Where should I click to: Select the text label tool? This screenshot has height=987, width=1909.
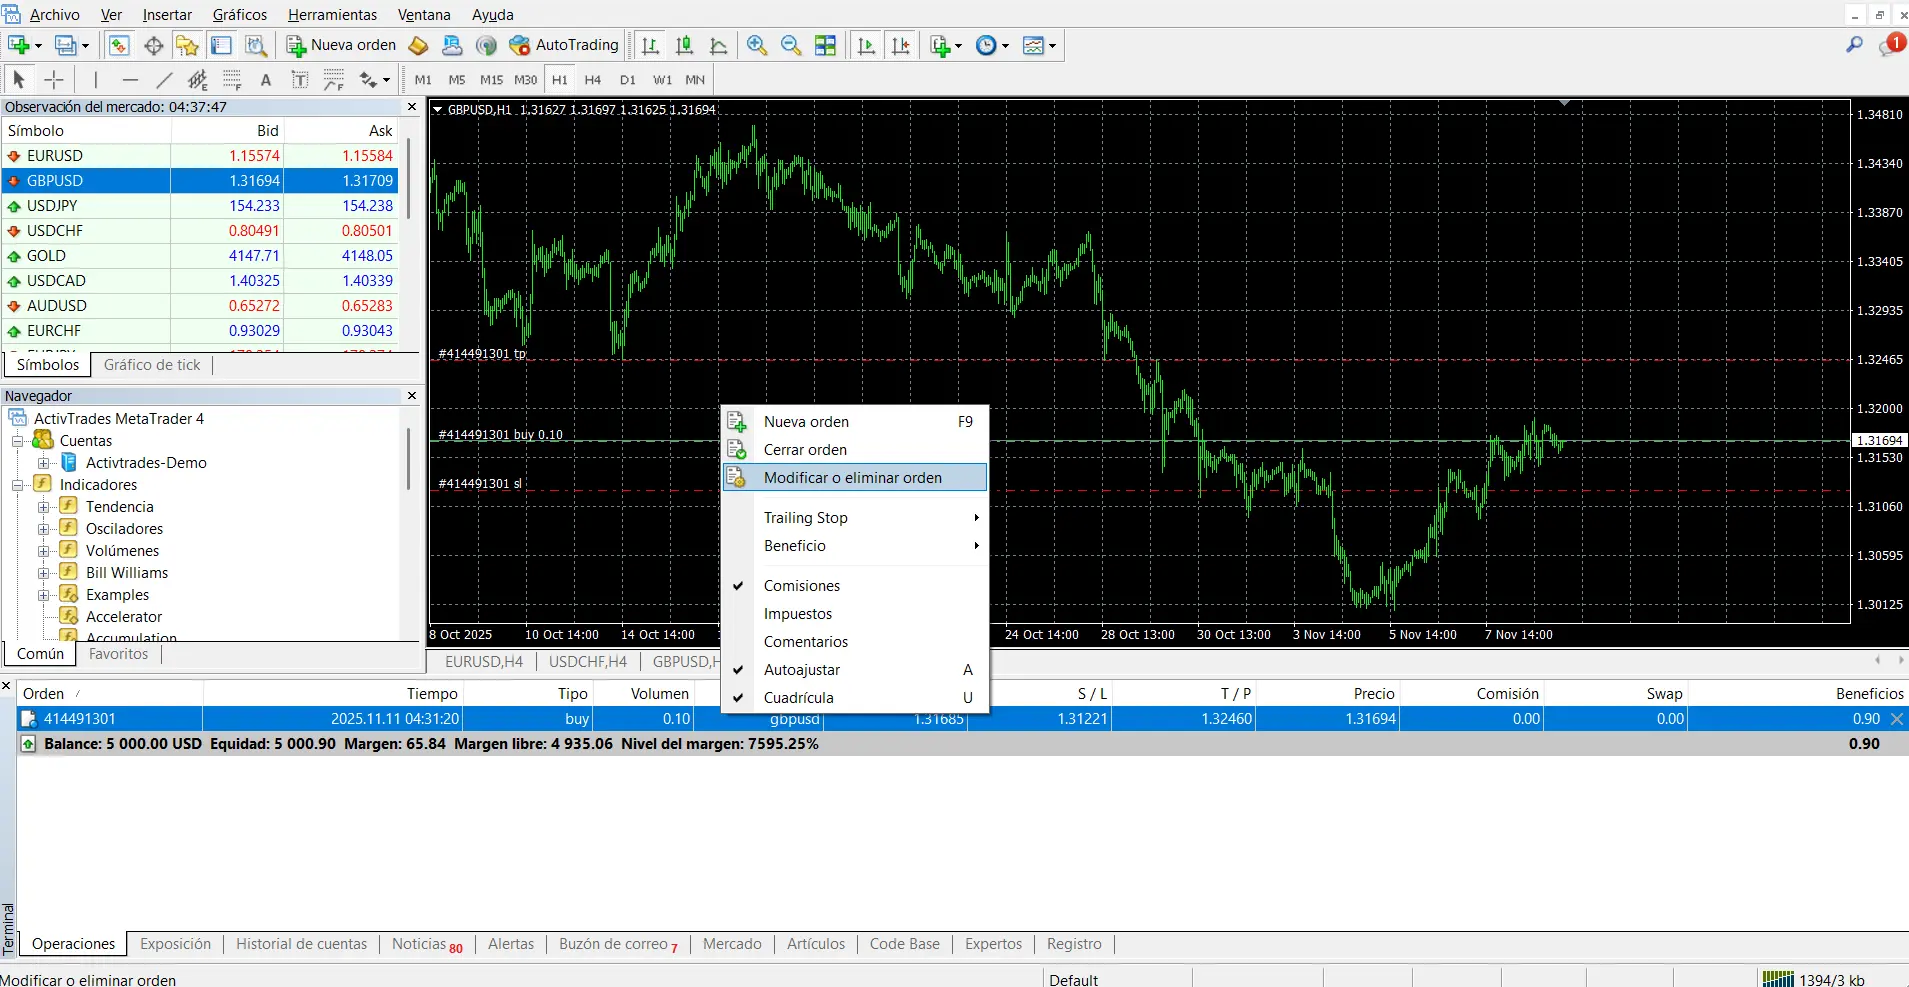(299, 79)
